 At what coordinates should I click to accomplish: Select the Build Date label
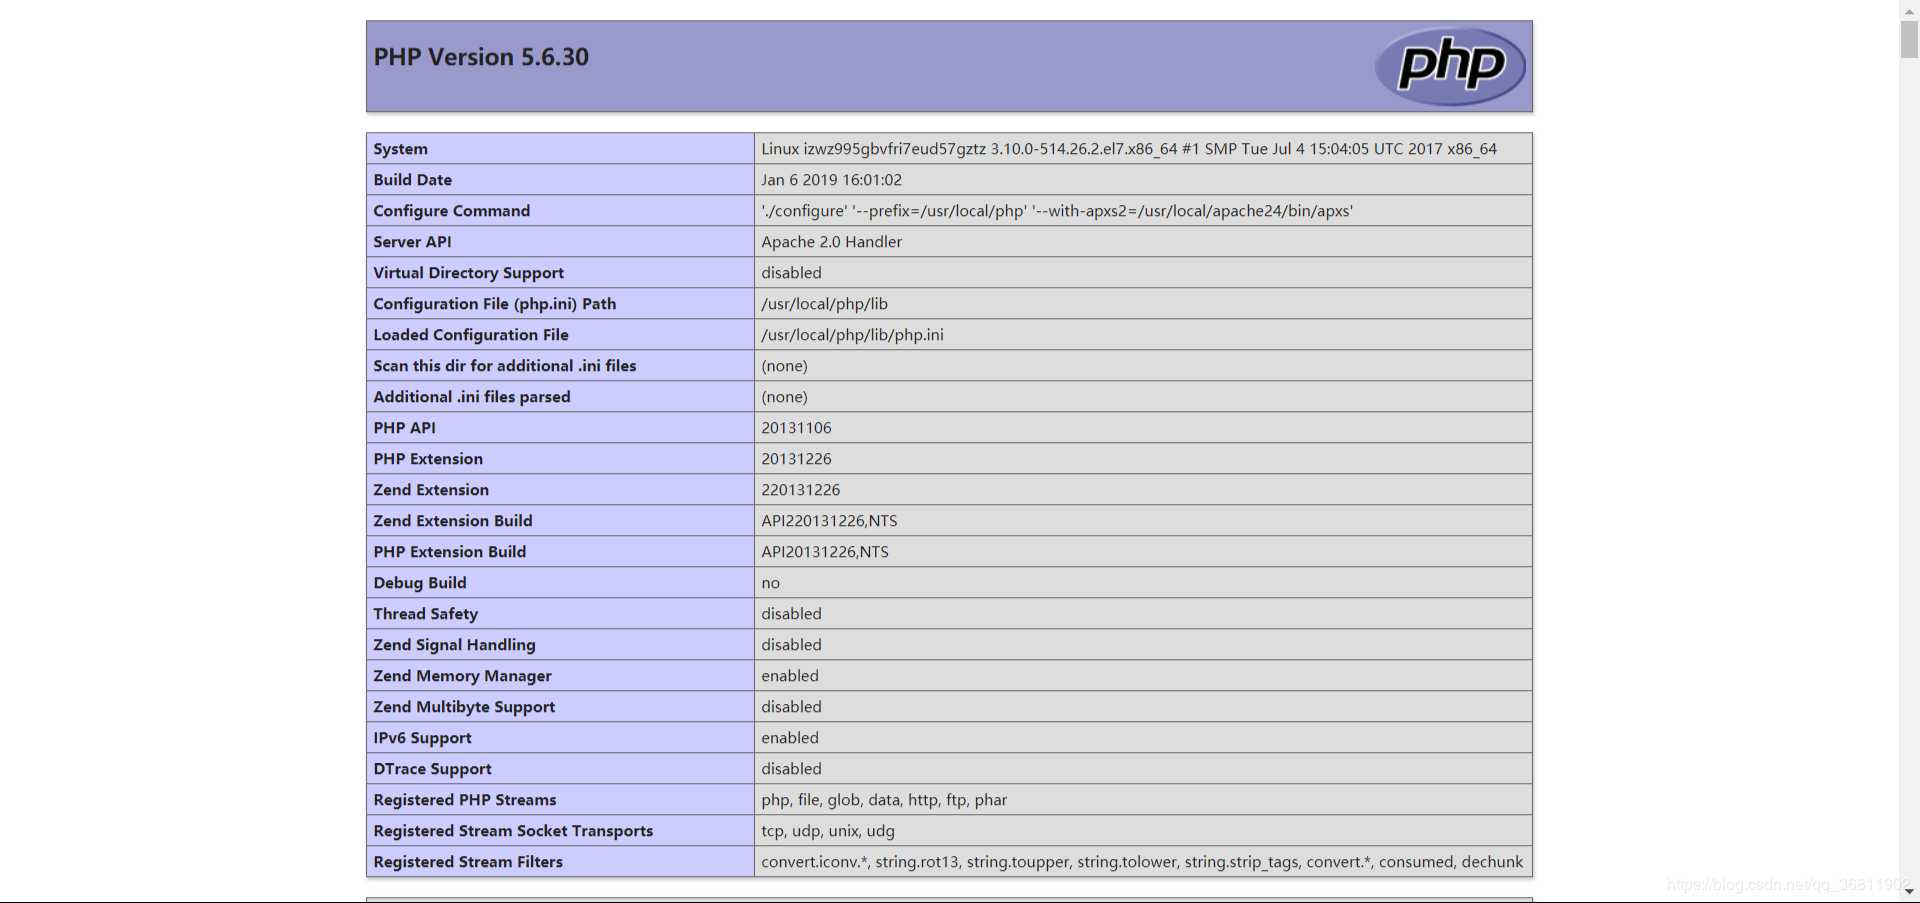click(412, 180)
